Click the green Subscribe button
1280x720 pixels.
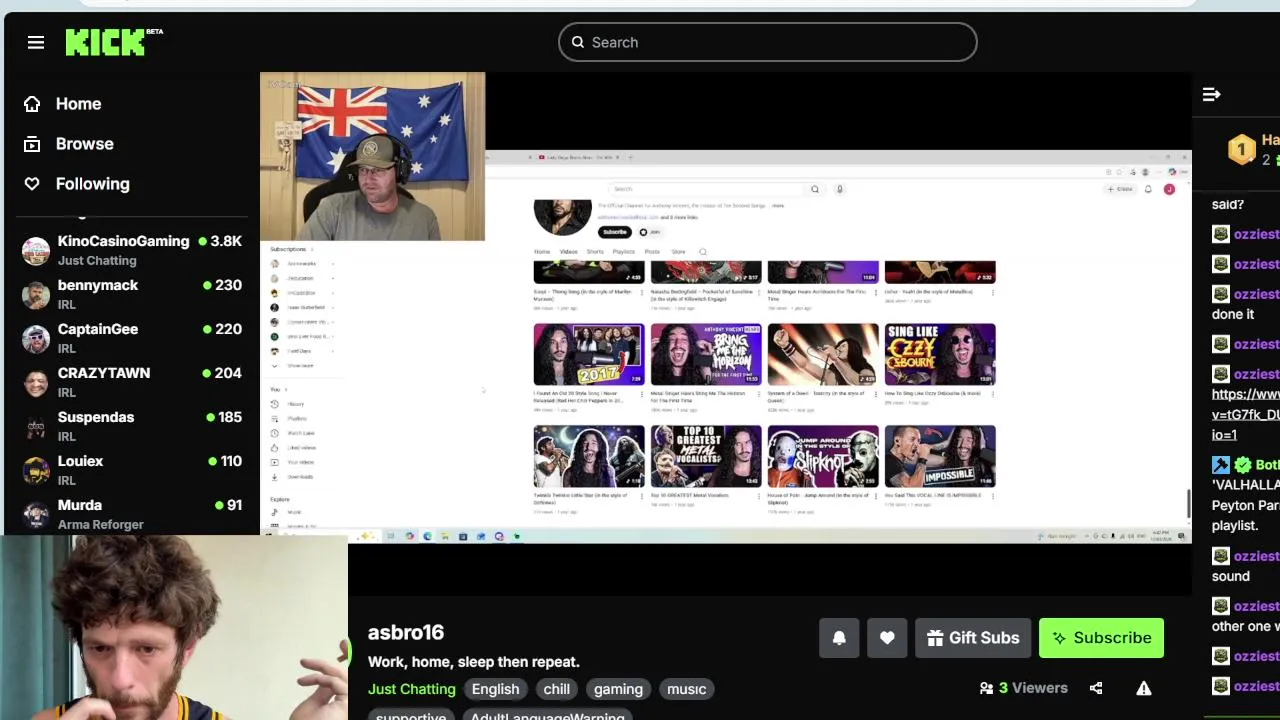(1101, 638)
